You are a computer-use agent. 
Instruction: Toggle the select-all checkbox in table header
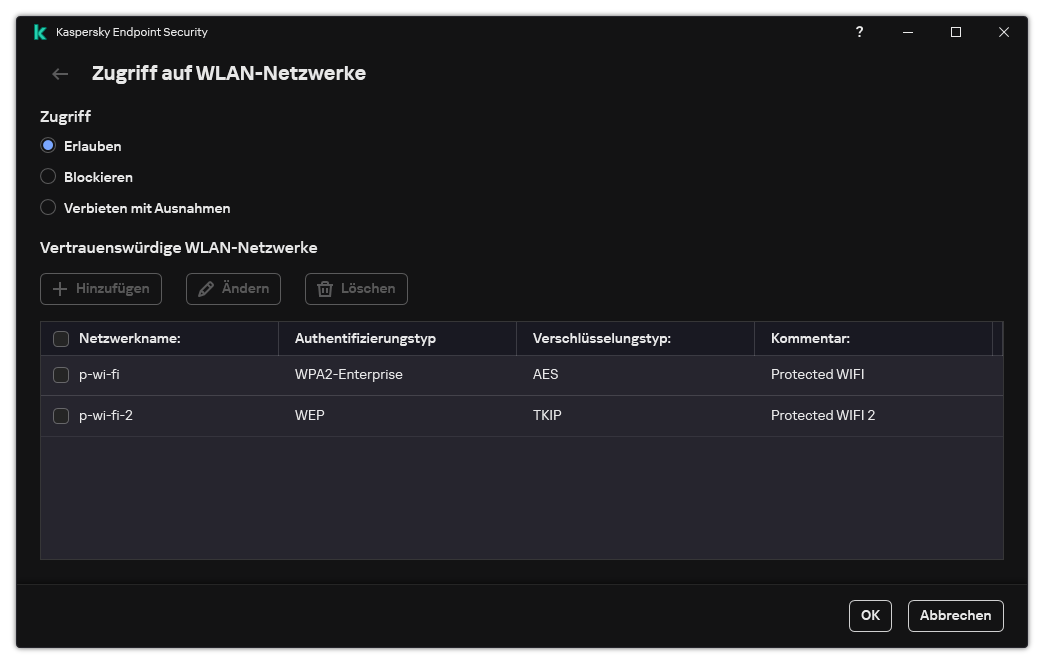pyautogui.click(x=61, y=338)
